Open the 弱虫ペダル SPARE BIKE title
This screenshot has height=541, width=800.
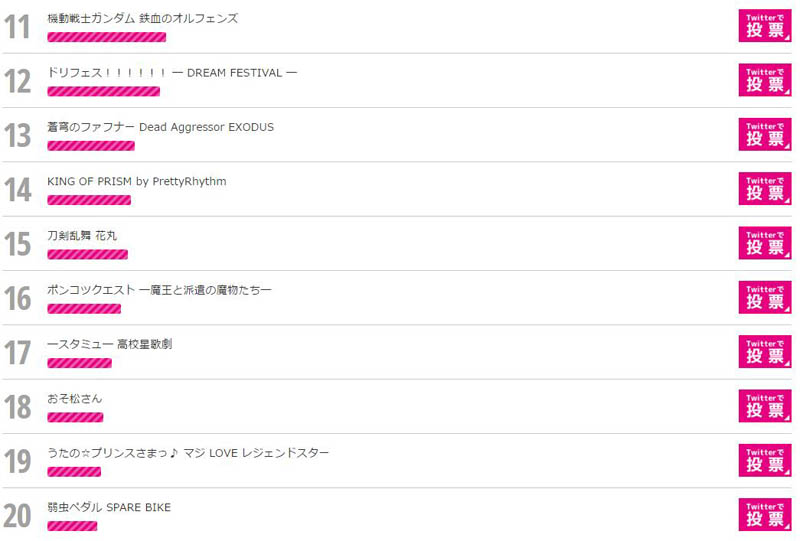pos(109,507)
